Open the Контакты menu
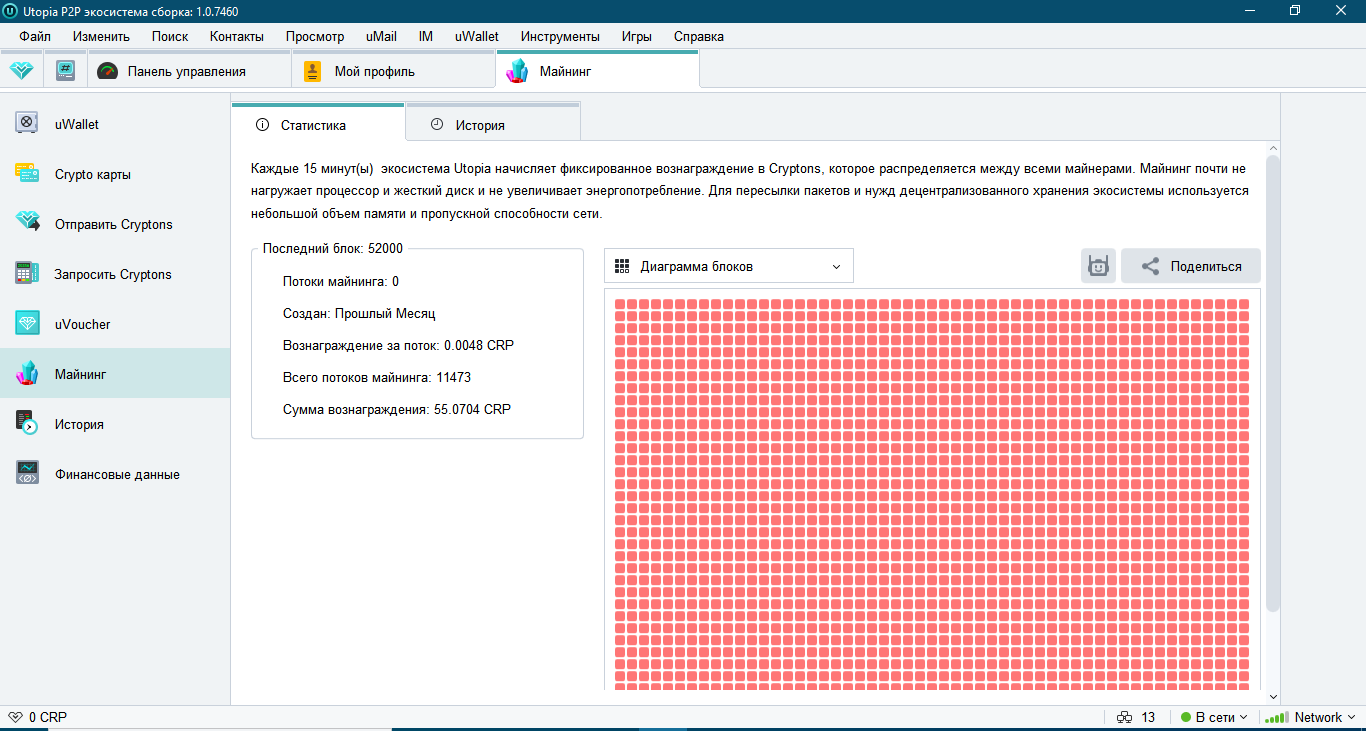Viewport: 1366px width, 731px height. pyautogui.click(x=237, y=36)
